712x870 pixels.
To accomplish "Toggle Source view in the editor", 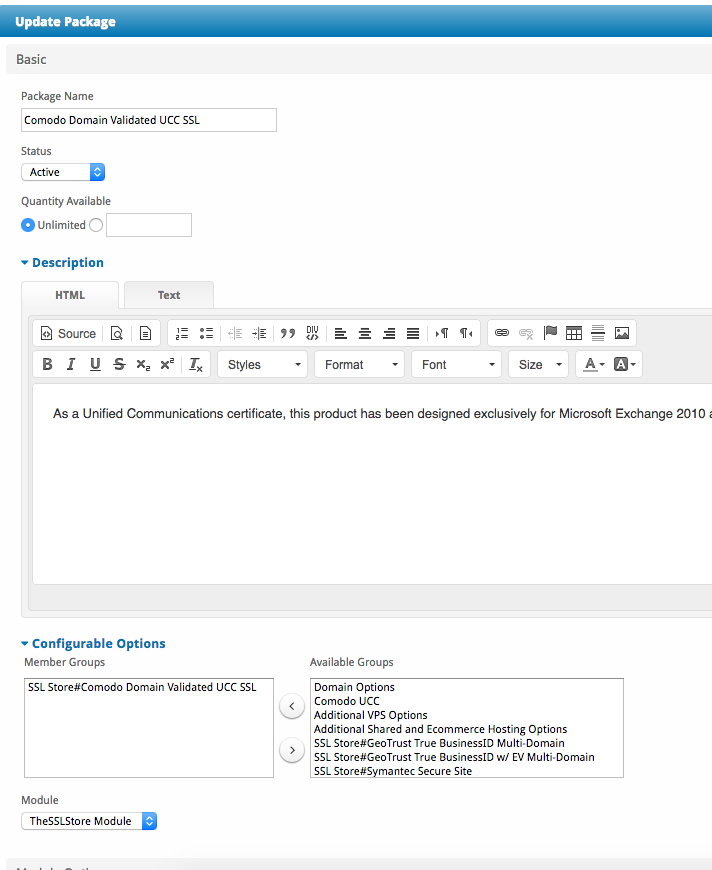I will [x=68, y=333].
